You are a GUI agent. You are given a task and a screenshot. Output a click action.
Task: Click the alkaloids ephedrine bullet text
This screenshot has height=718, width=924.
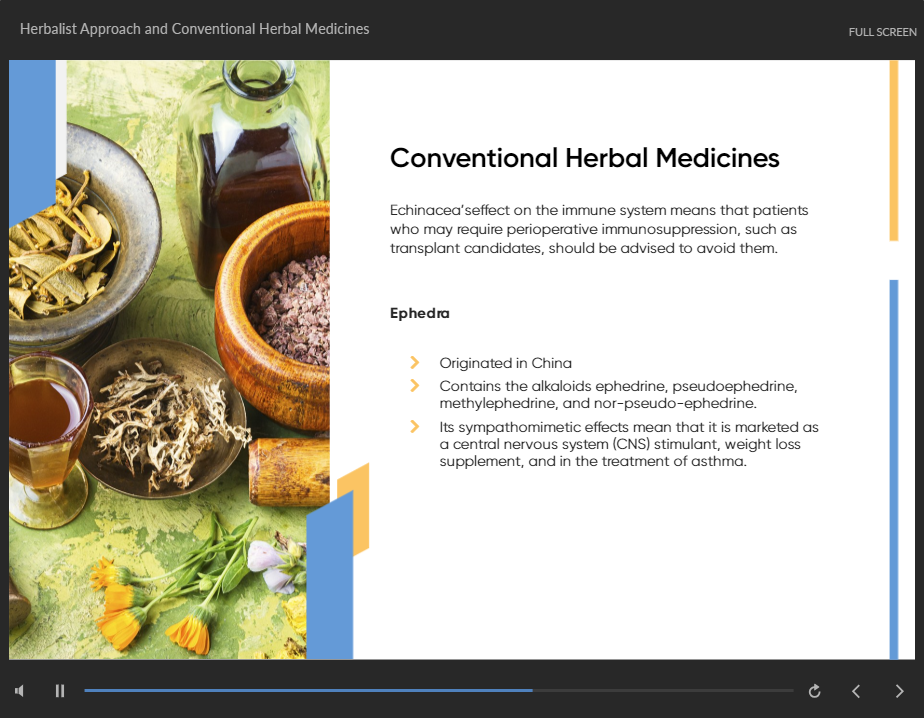[x=618, y=394]
